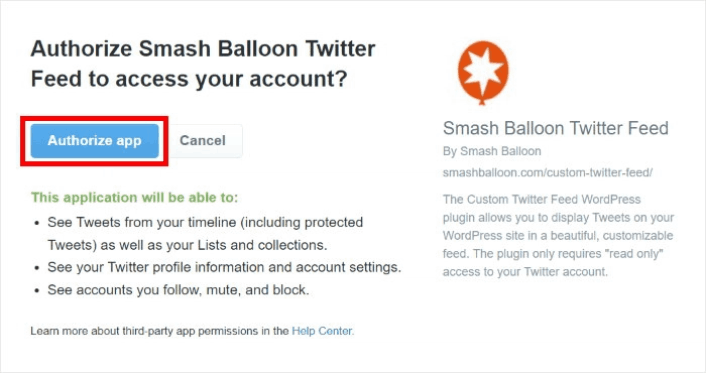Click the Feed to access your account line
The height and width of the screenshot is (373, 706).
tap(189, 79)
